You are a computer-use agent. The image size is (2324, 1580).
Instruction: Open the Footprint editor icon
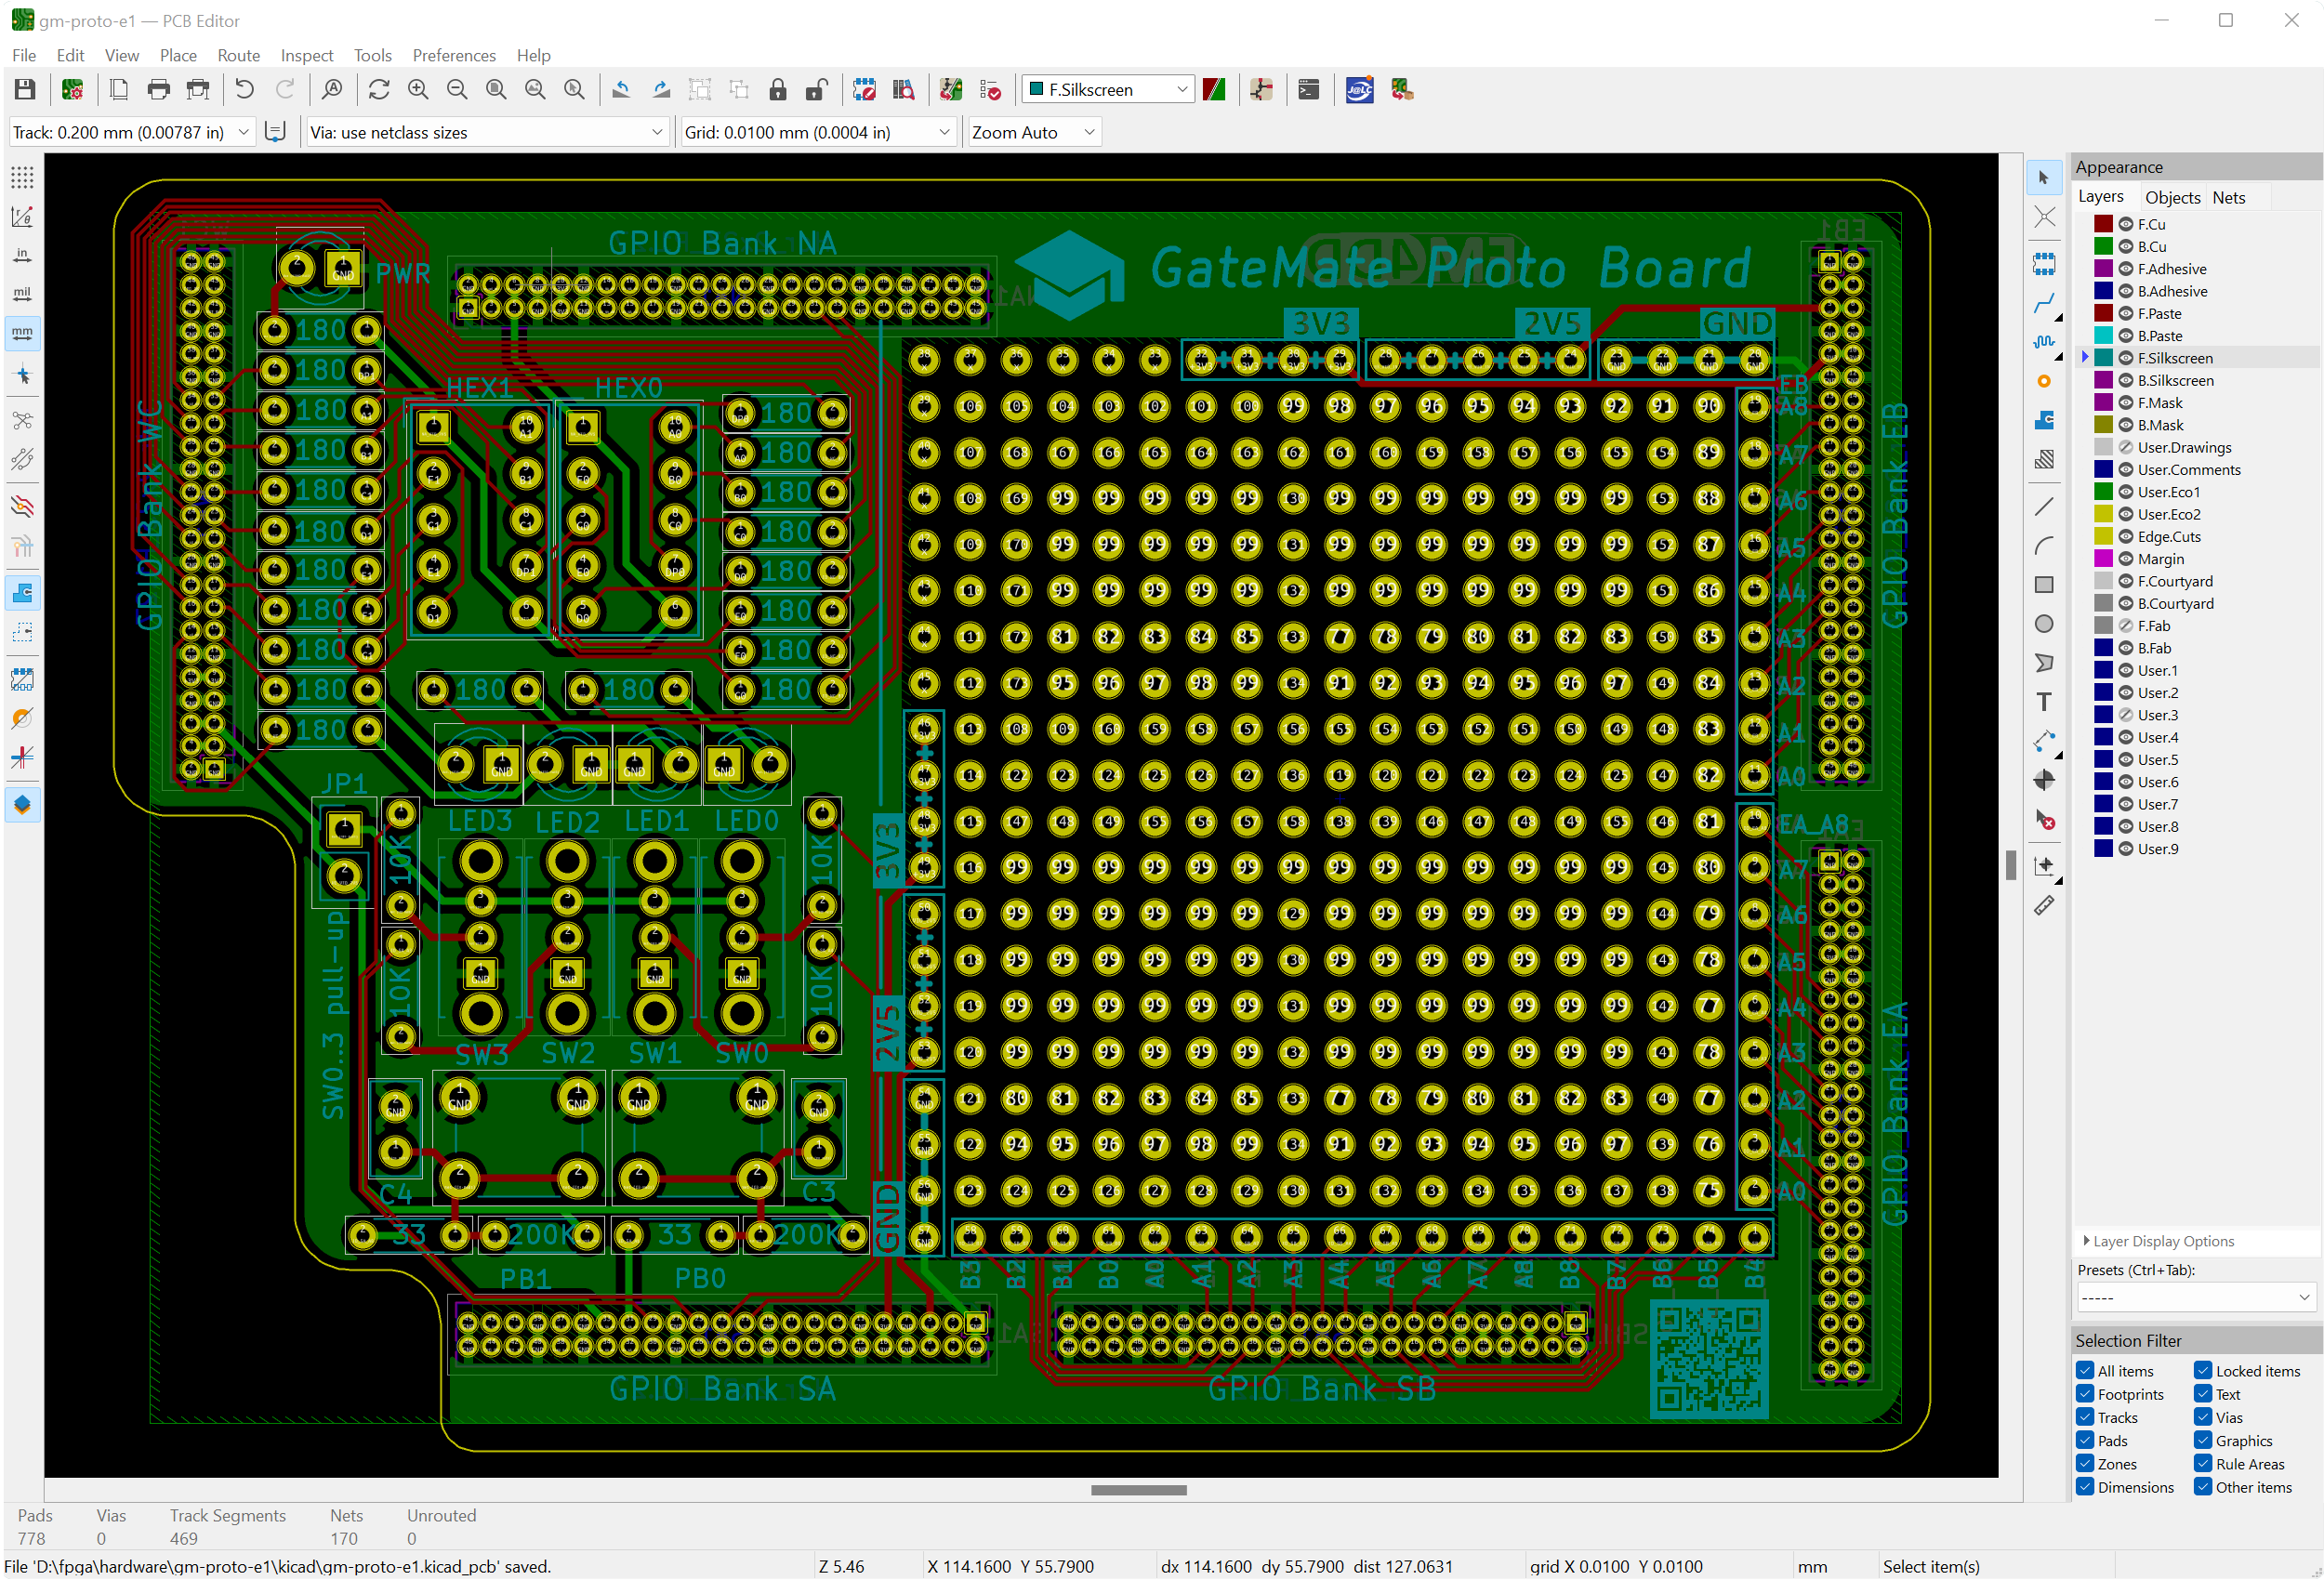(x=864, y=90)
